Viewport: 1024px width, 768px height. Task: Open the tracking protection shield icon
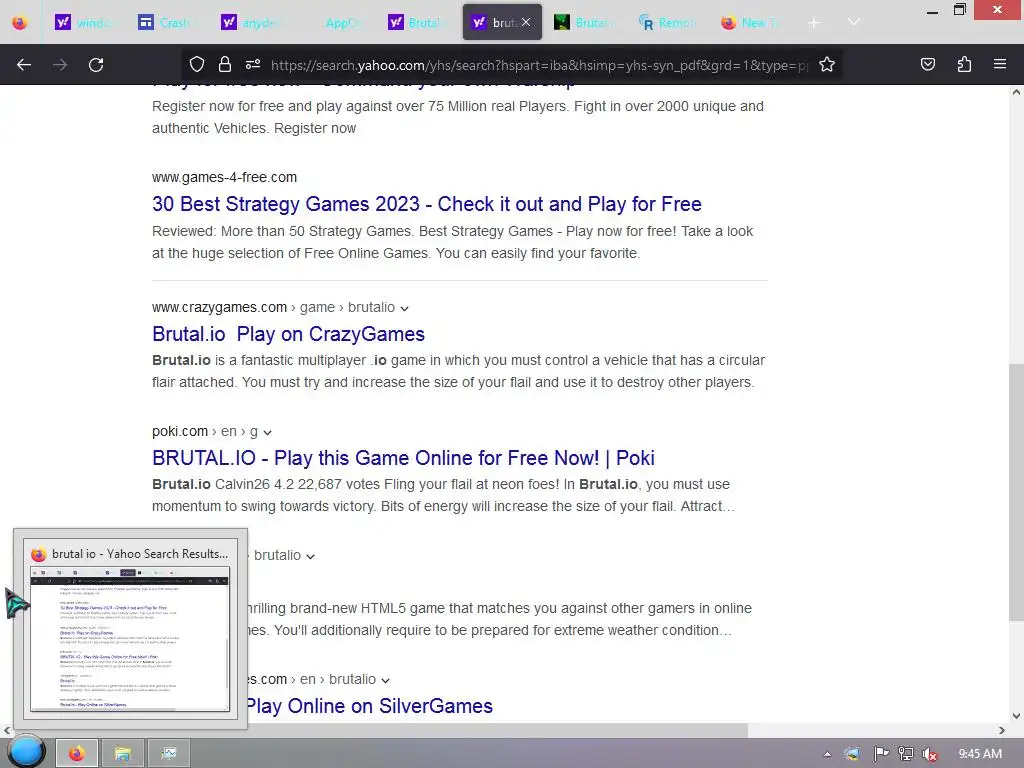[197, 65]
